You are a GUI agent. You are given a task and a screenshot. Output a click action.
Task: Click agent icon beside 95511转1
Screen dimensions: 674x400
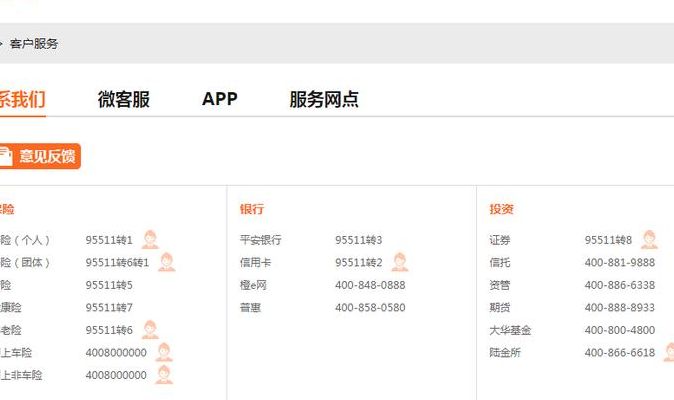coord(150,239)
